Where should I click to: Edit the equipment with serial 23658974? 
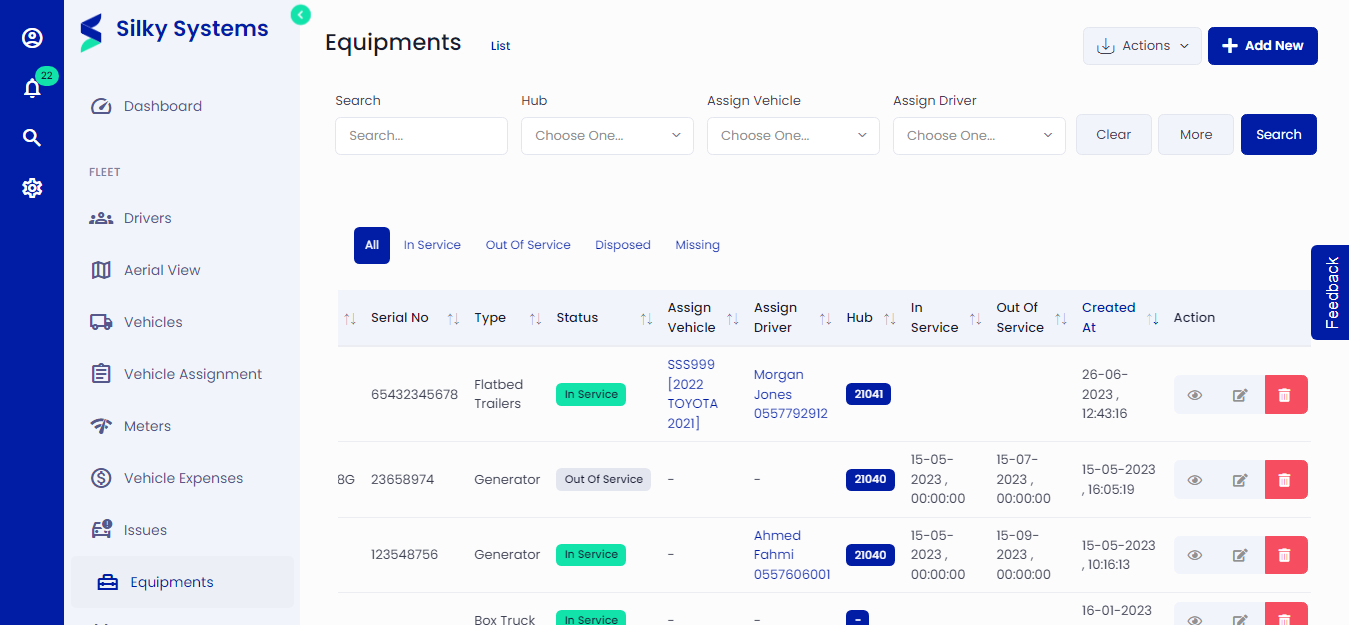1240,480
